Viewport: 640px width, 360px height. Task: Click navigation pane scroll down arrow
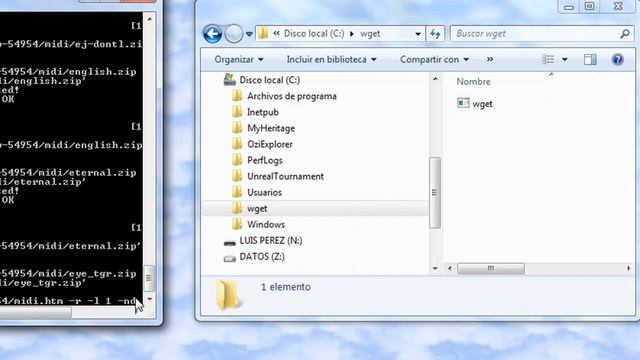coord(435,268)
